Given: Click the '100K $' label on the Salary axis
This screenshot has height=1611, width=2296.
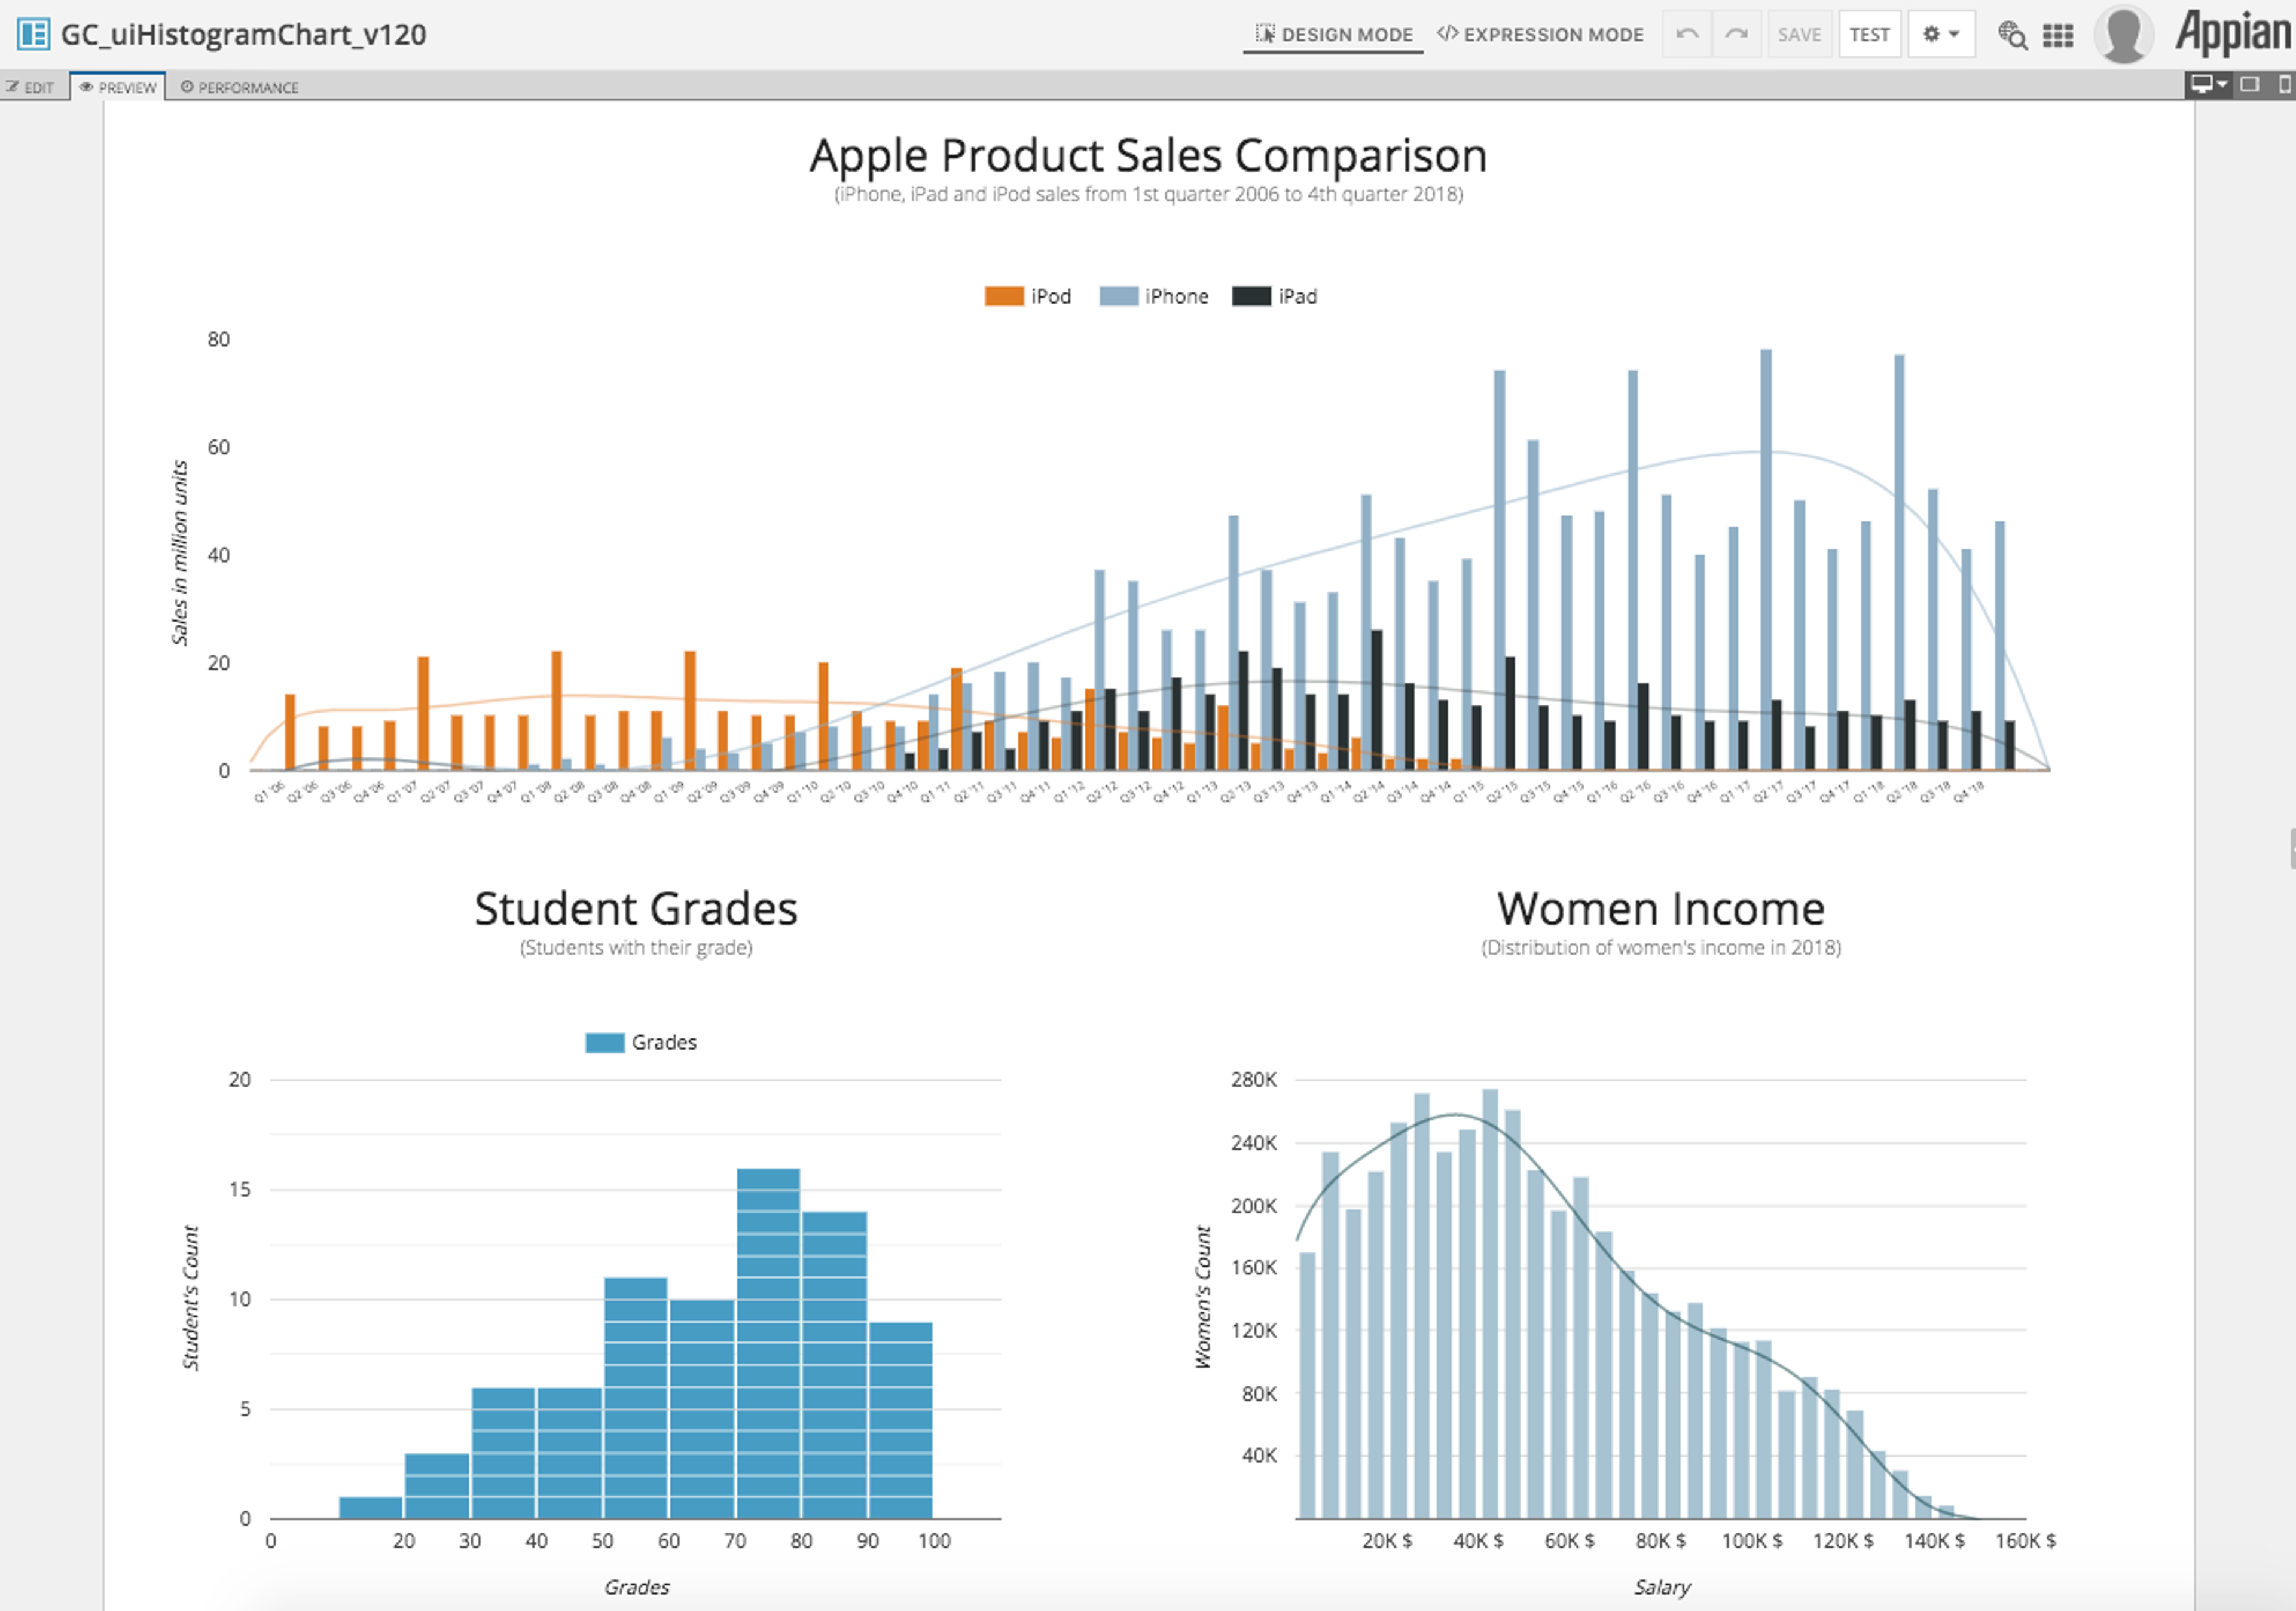Looking at the screenshot, I should [1752, 1541].
